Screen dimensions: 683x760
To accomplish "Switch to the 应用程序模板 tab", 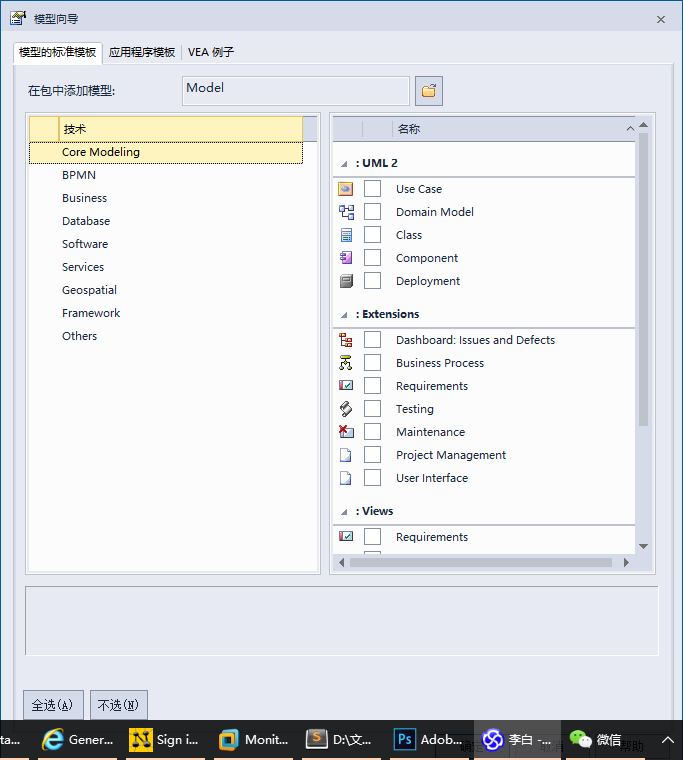I will click(x=142, y=52).
